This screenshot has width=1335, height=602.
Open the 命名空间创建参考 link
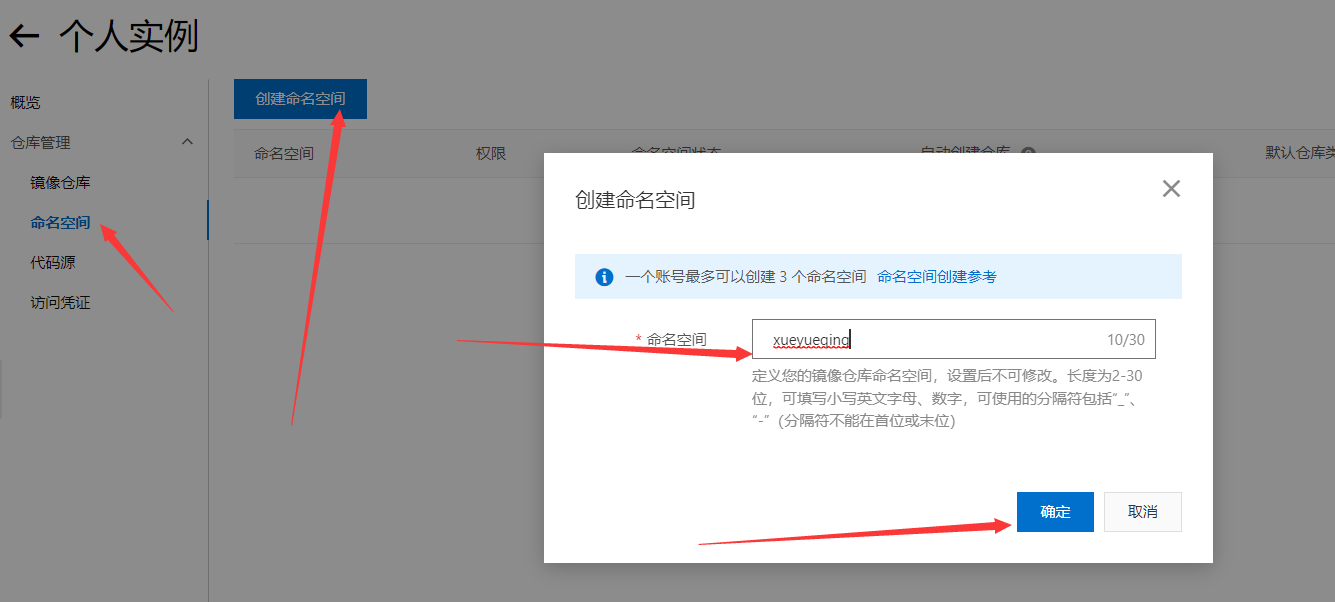937,277
